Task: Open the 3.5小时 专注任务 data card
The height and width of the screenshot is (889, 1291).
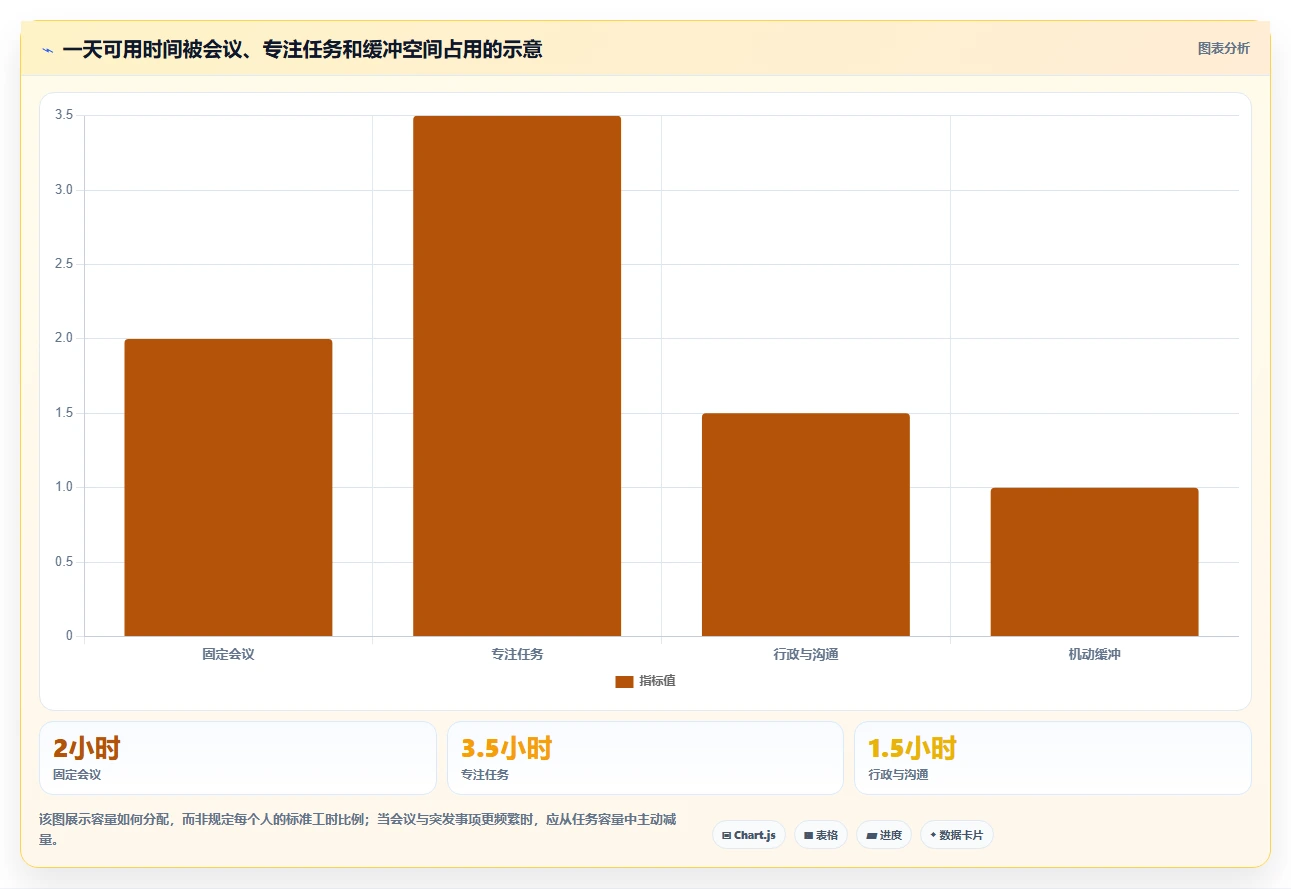Action: [645, 758]
